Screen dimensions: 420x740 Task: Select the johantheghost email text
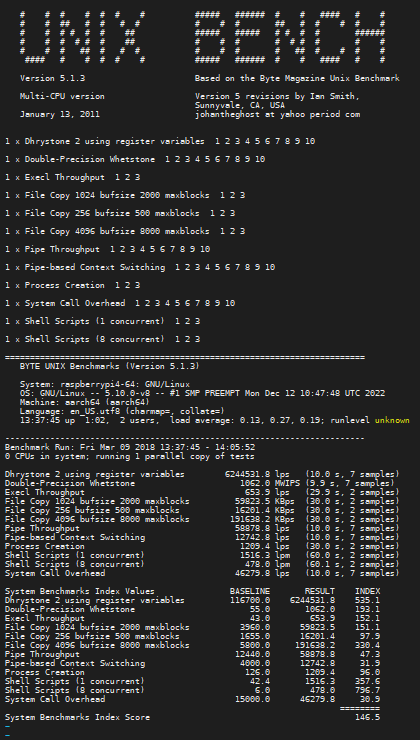pyautogui.click(x=277, y=114)
